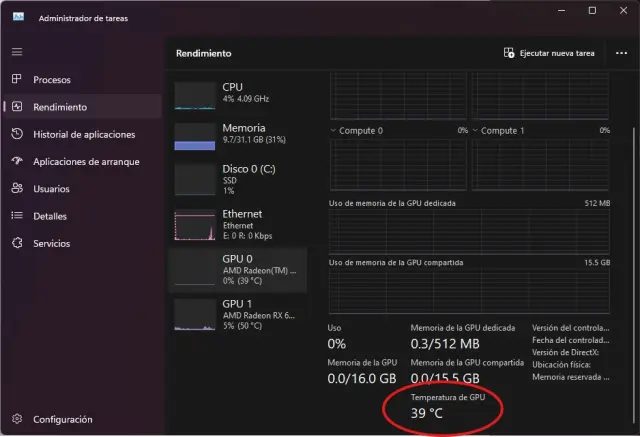Switch to the Rendimiento tab
Image resolution: width=640 pixels, height=437 pixels.
coord(60,107)
